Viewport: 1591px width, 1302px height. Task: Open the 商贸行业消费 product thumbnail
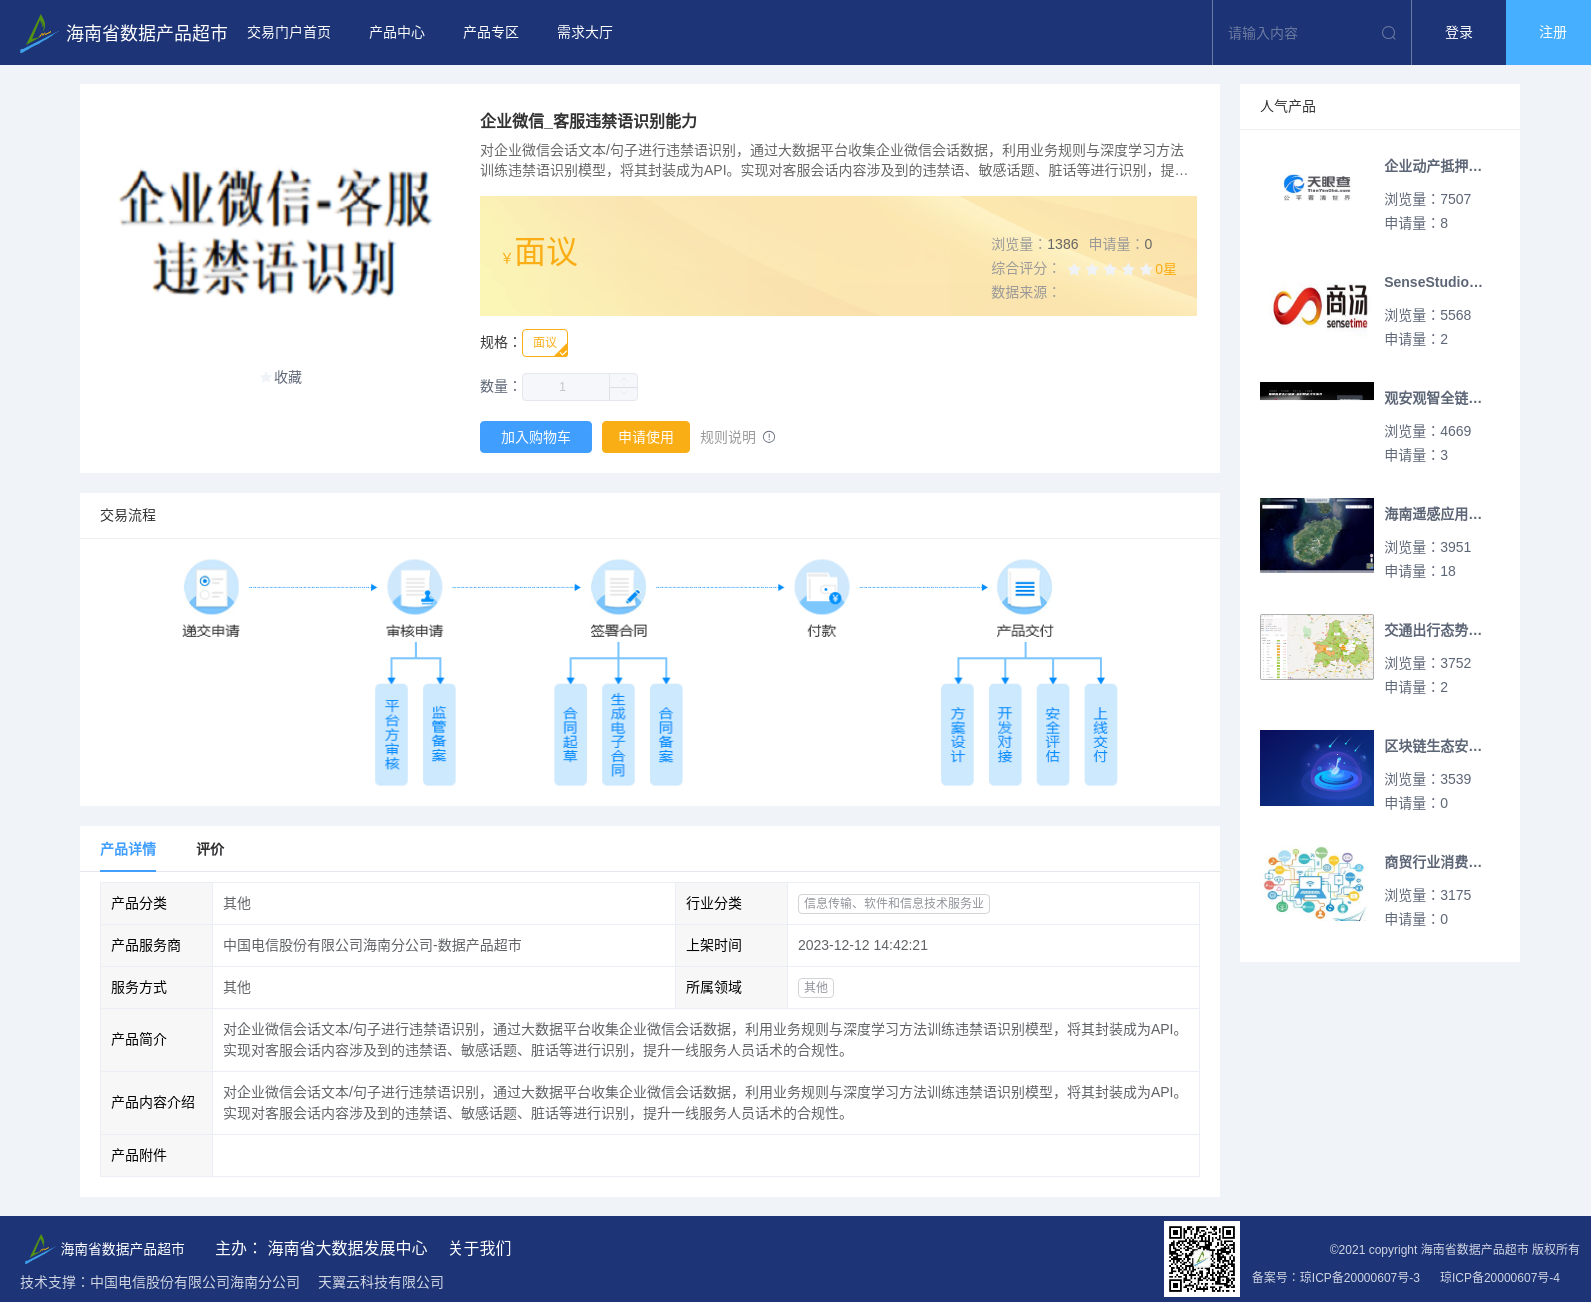point(1317,884)
